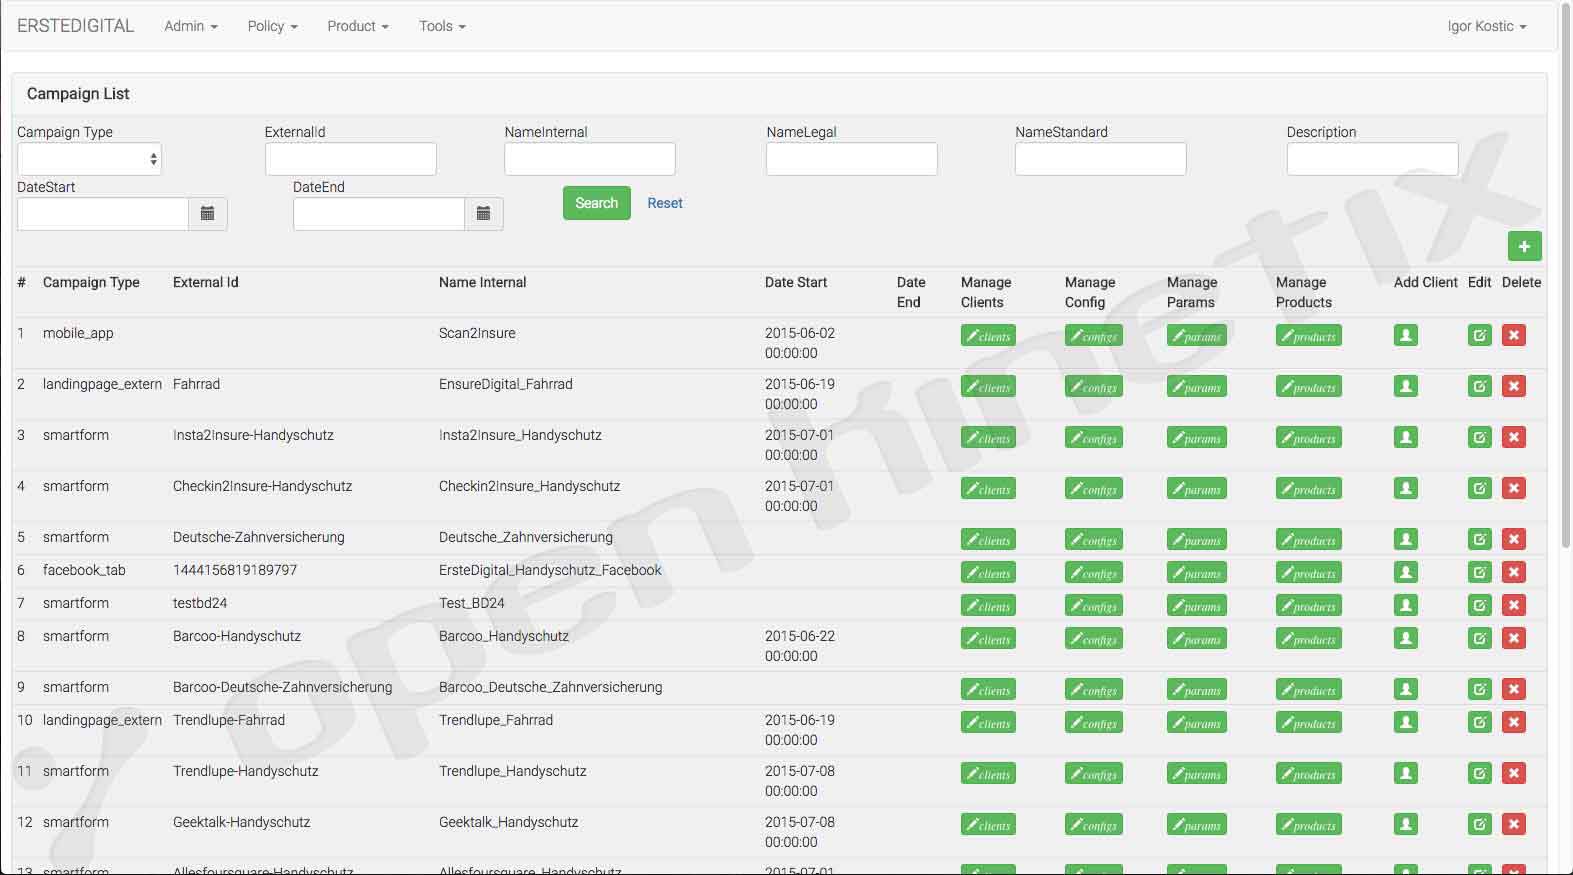Manage products for Barcoo_Deutsche_Zahnversicherung
Viewport: 1573px width, 875px height.
coord(1309,690)
